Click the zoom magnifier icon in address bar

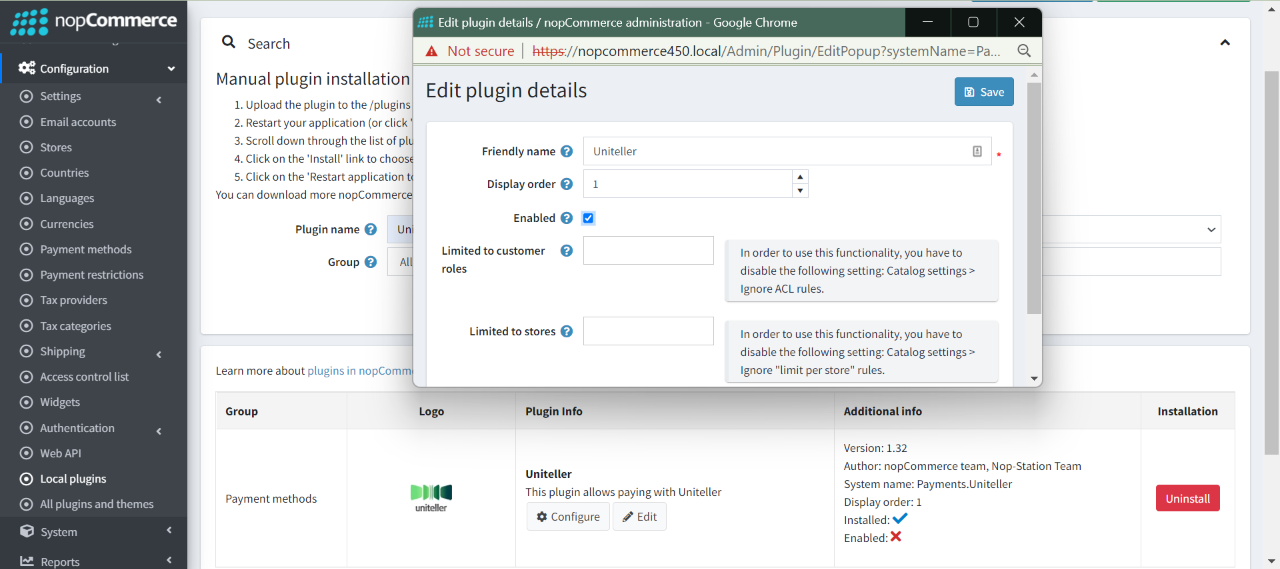1024,51
